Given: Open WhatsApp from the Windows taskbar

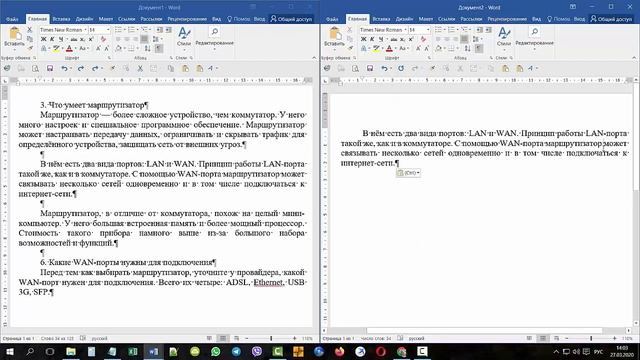Looking at the screenshot, I should click(216, 351).
